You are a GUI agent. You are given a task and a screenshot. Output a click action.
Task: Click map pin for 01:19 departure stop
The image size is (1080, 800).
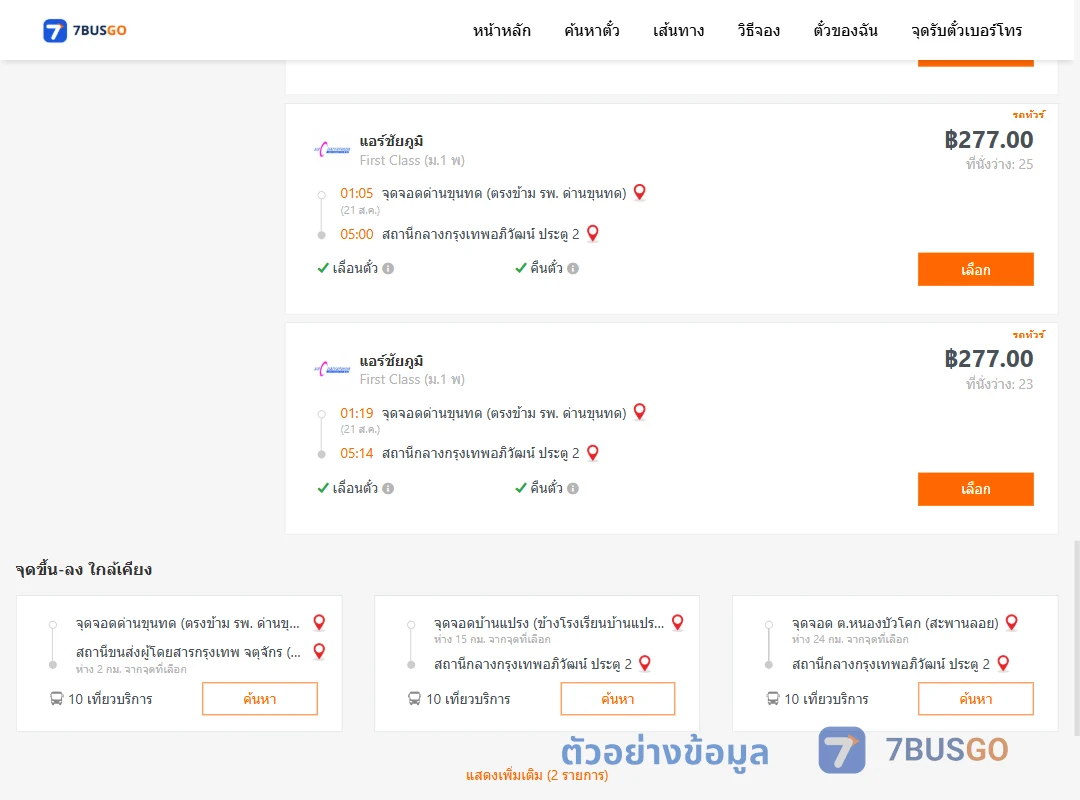pyautogui.click(x=639, y=412)
